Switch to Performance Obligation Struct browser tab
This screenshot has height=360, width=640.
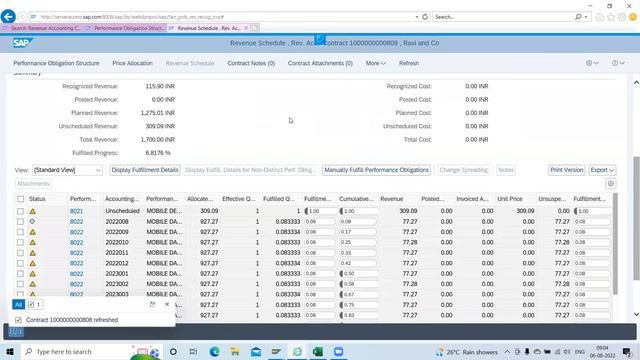pyautogui.click(x=125, y=28)
